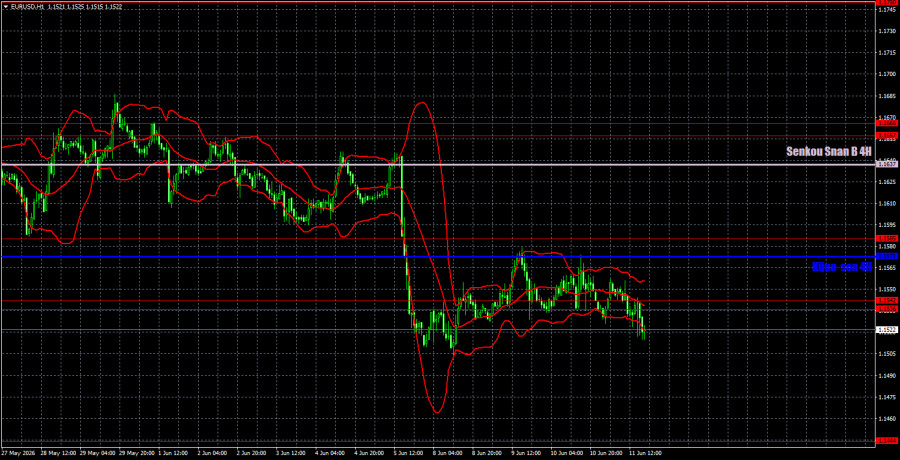Click the red 1.1542 level price tag
The width and height of the screenshot is (900, 460).
[887, 300]
